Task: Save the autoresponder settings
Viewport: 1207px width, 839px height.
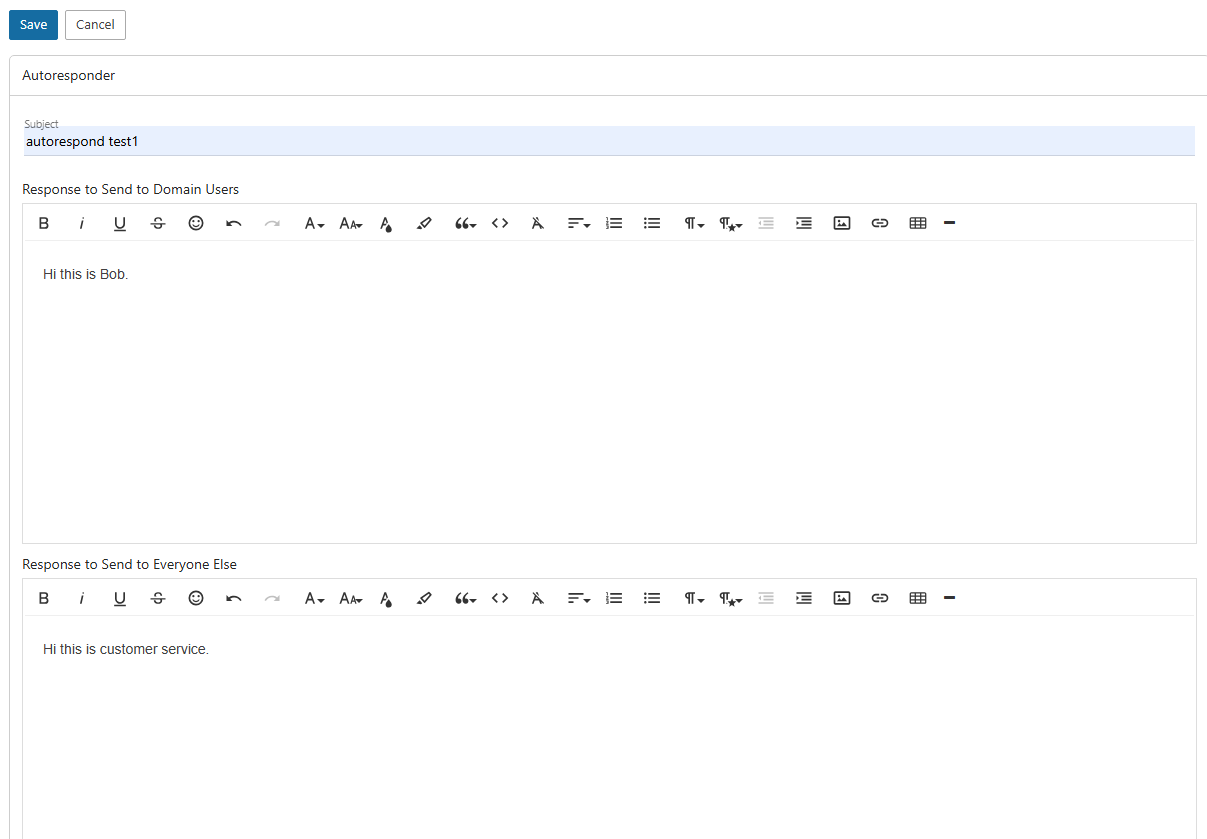Action: [x=33, y=25]
